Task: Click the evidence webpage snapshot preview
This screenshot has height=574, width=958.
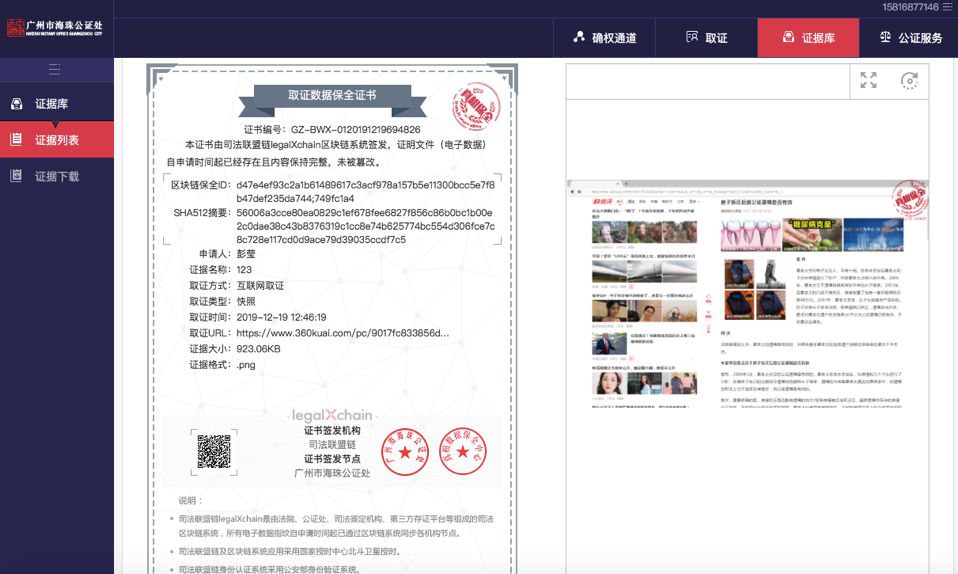Action: click(747, 293)
